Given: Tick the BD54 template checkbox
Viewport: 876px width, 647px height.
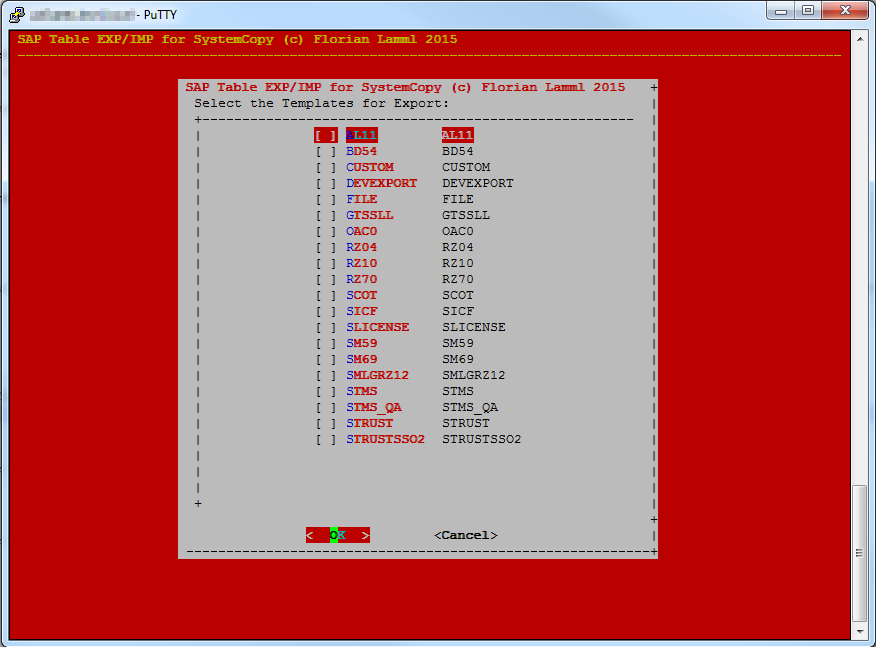Looking at the screenshot, I should point(326,151).
